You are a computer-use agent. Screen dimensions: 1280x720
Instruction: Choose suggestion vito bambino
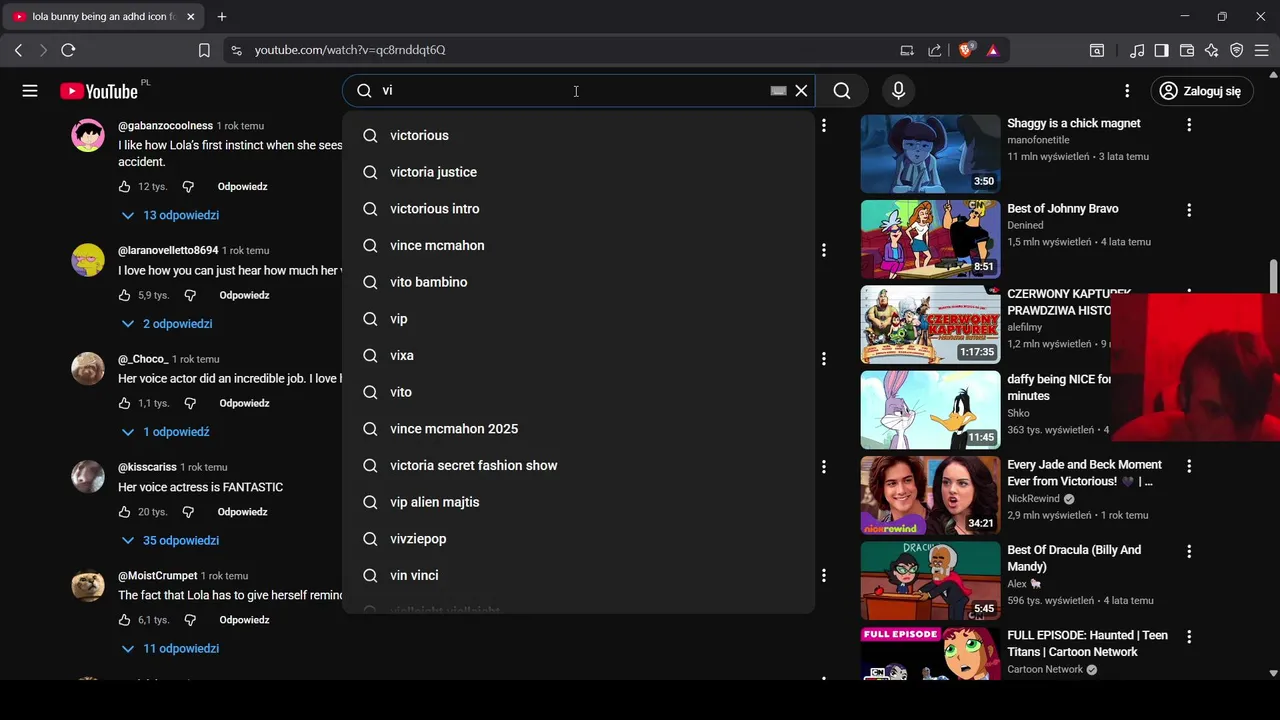pyautogui.click(x=579, y=282)
